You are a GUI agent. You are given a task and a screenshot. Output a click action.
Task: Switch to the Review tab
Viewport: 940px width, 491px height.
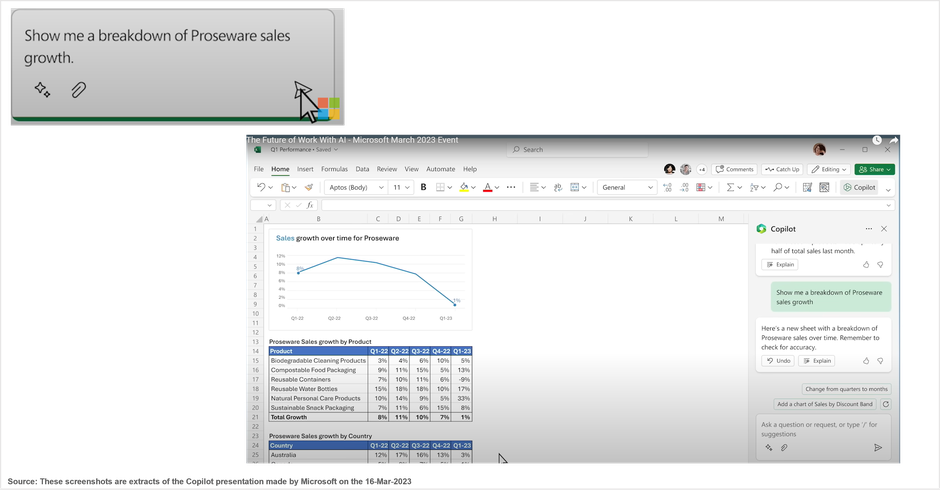(x=387, y=169)
